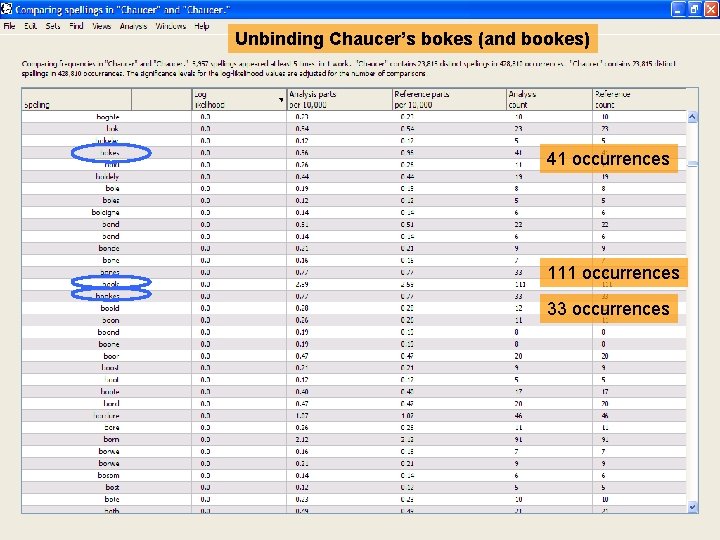The width and height of the screenshot is (720, 540).
Task: Click reference count 17 cell
Action: [x=605, y=392]
